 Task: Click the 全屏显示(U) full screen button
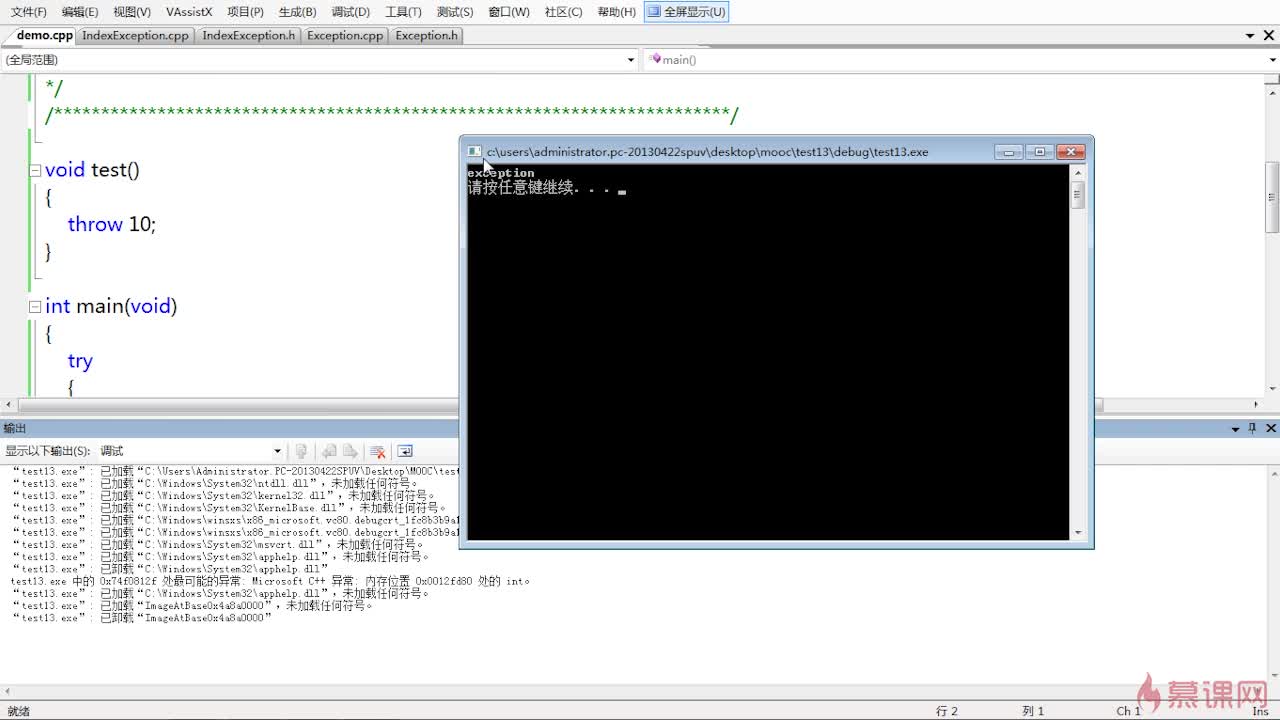(686, 12)
